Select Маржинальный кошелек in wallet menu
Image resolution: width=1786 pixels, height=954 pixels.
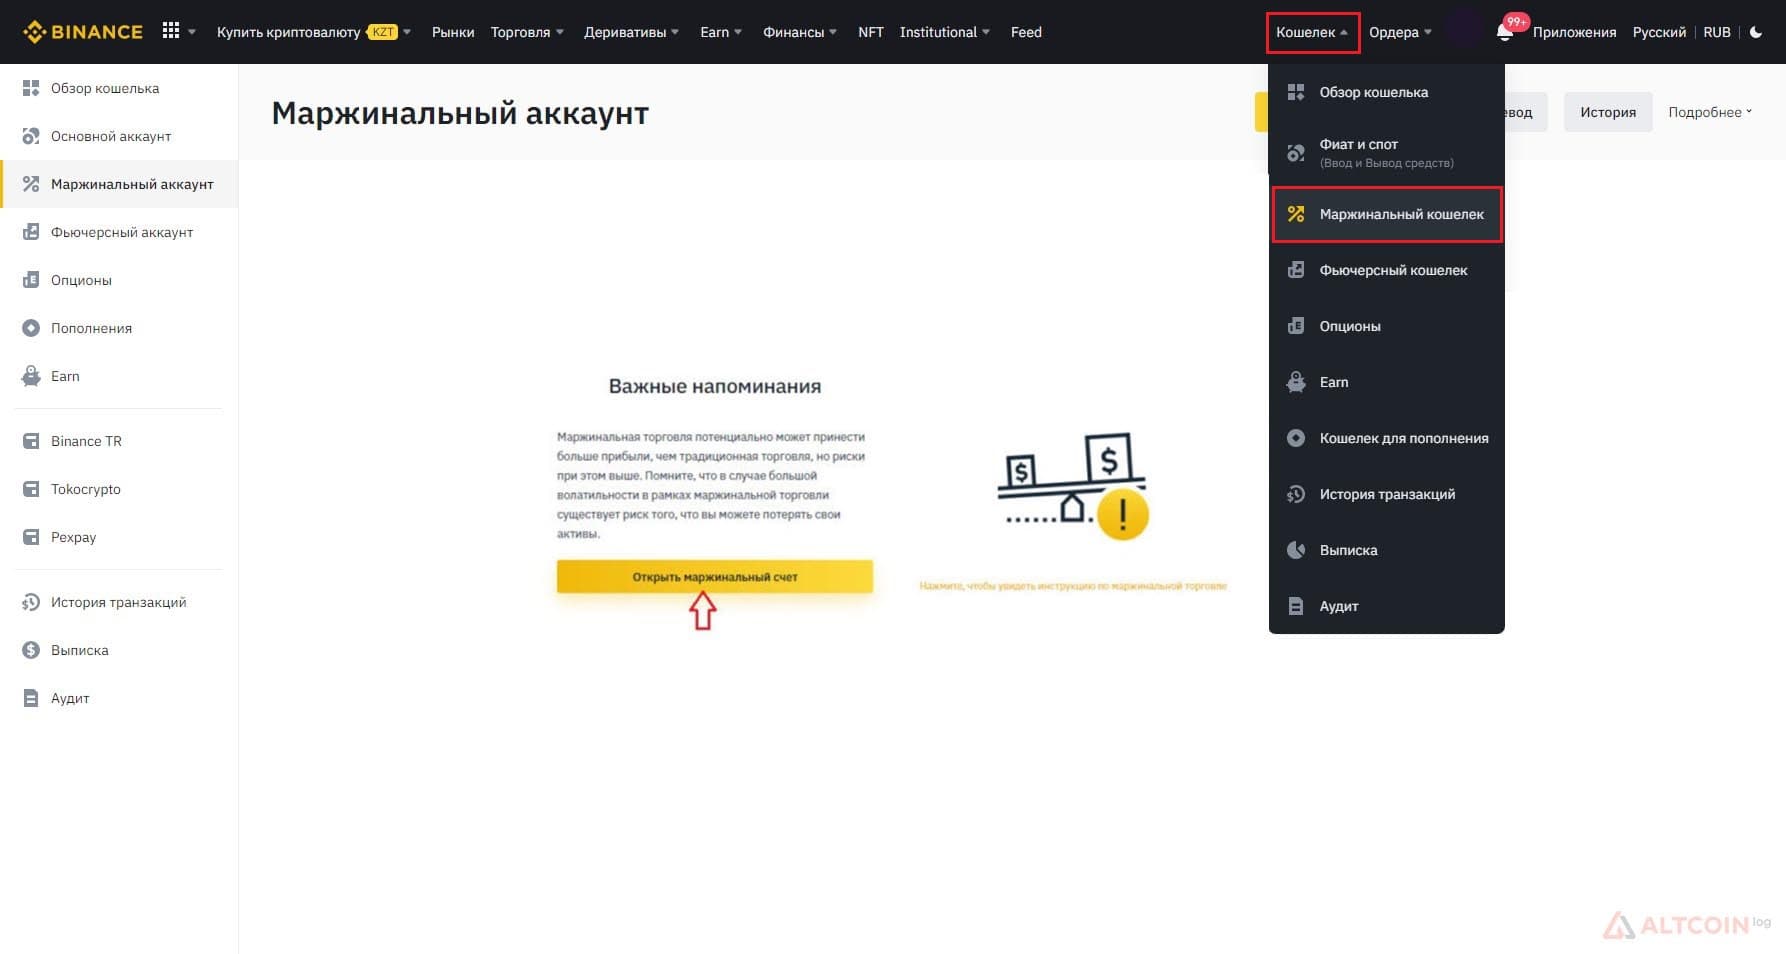[x=1387, y=214]
